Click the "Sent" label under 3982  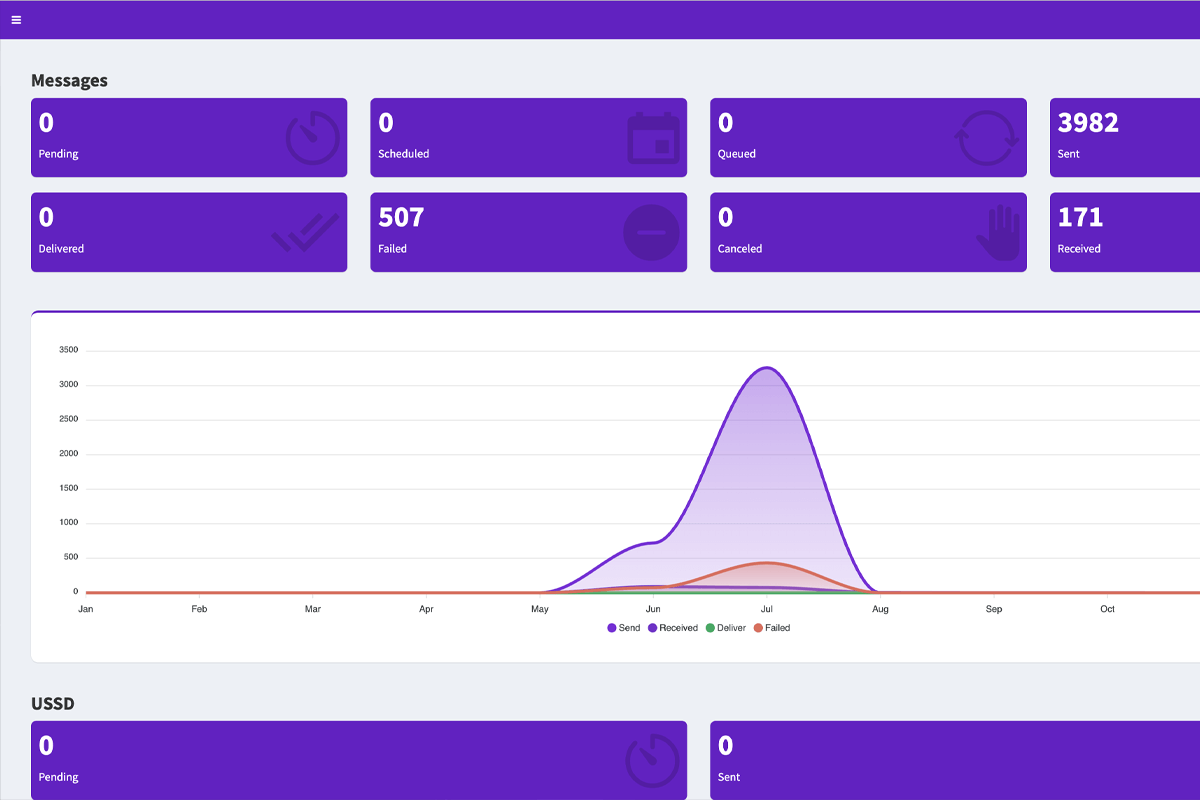point(1069,154)
